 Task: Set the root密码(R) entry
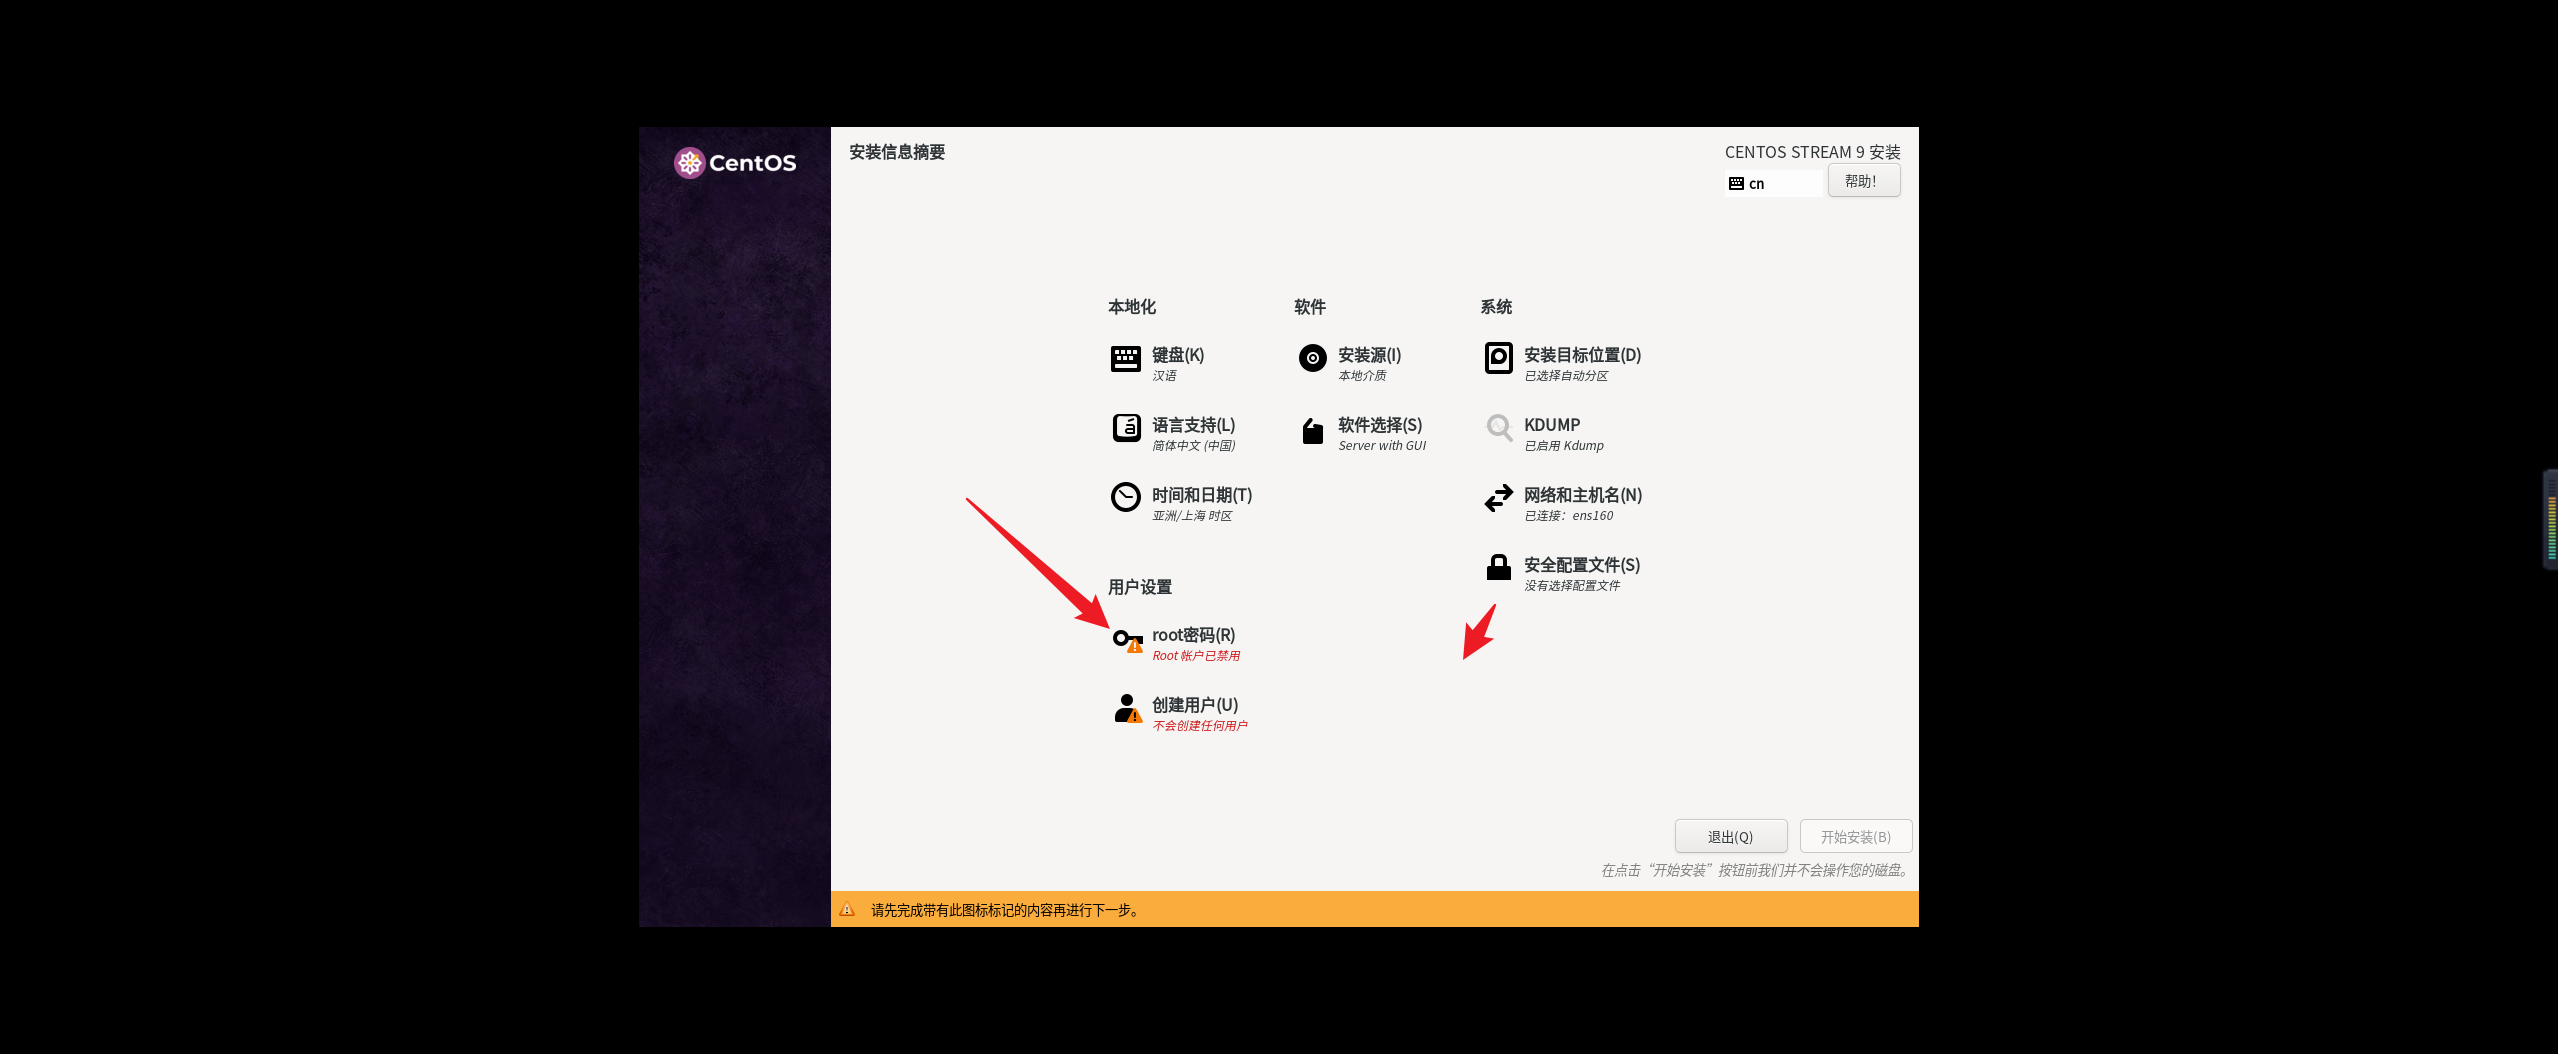point(1193,635)
